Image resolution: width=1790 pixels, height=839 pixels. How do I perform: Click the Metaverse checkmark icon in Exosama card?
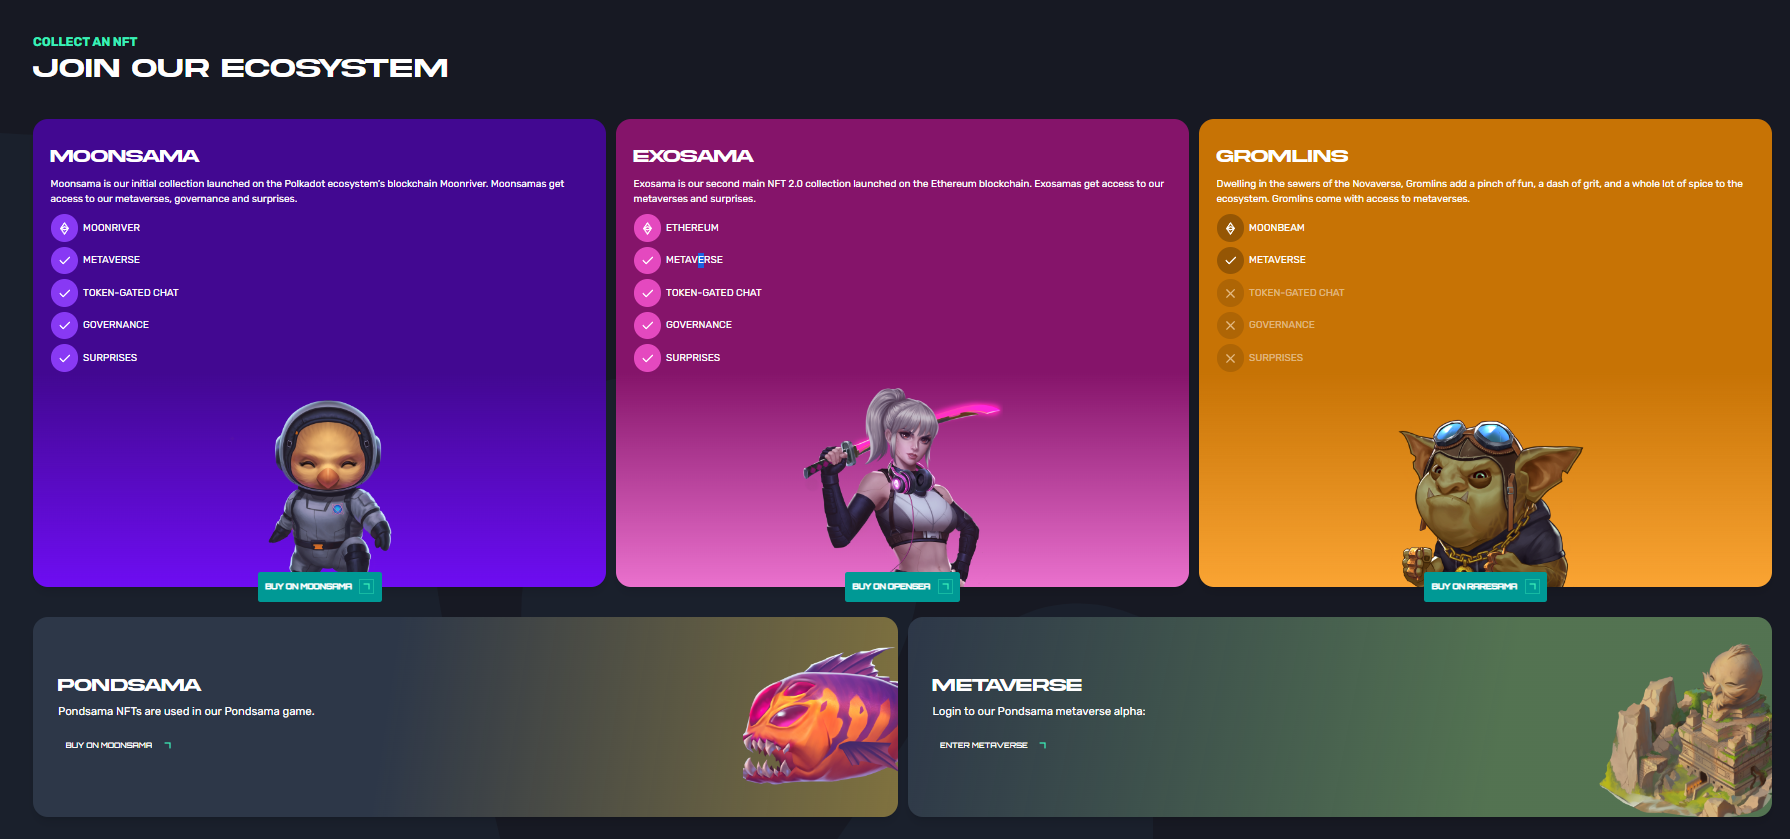click(x=647, y=260)
